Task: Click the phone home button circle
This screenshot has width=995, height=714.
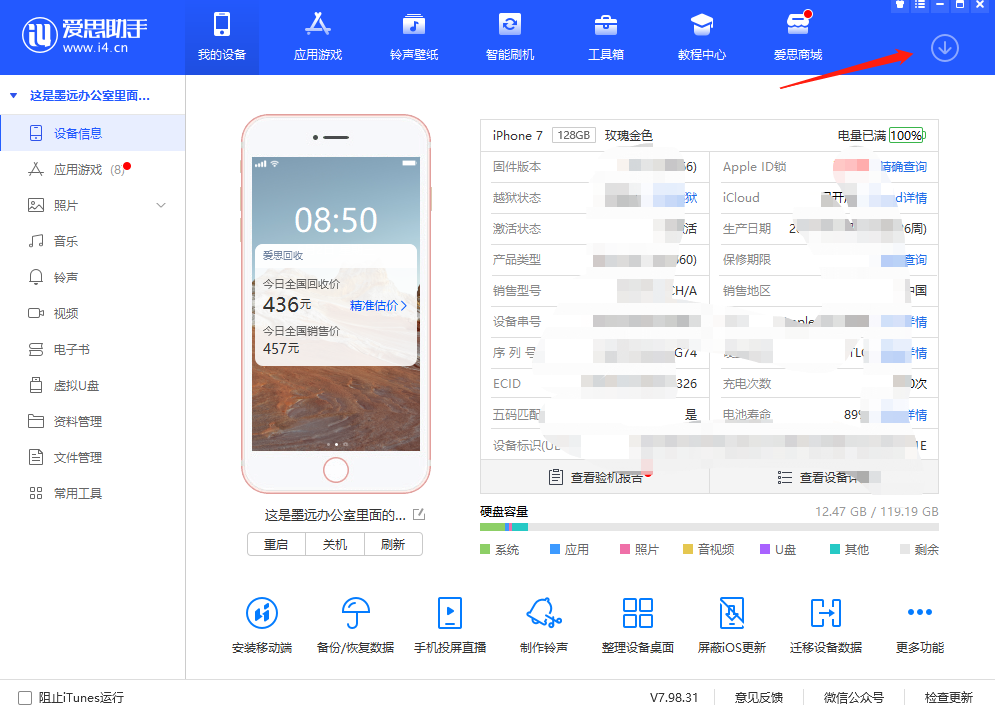Action: tap(336, 470)
